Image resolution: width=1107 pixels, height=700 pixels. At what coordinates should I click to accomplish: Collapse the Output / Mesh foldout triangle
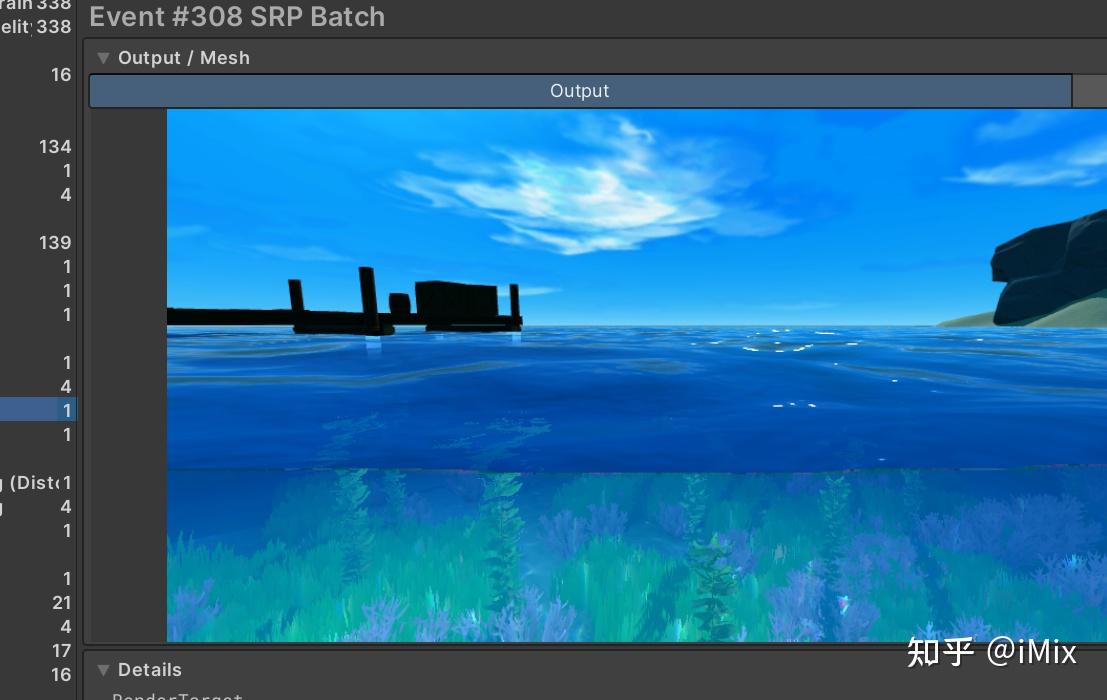[x=103, y=58]
